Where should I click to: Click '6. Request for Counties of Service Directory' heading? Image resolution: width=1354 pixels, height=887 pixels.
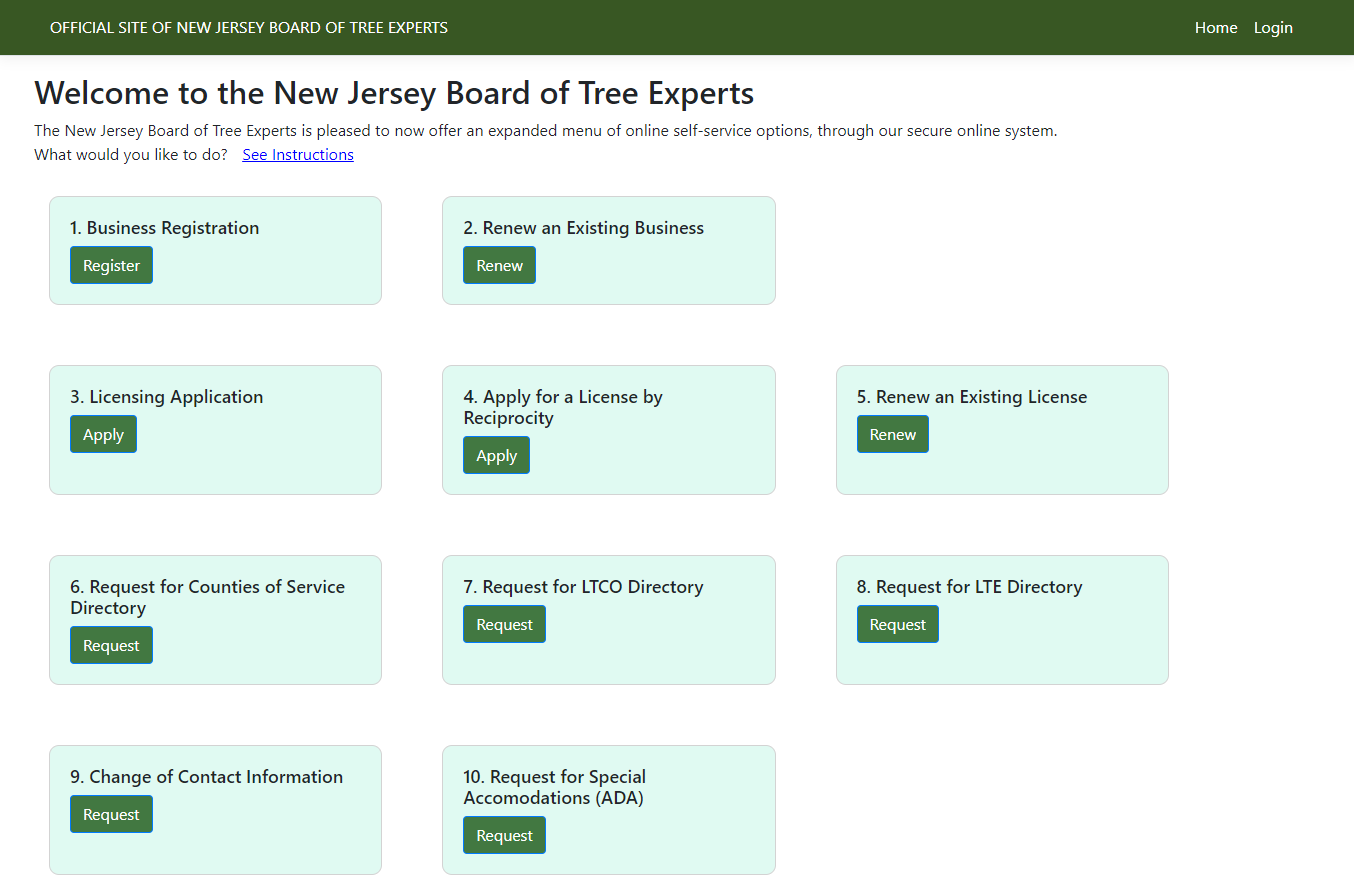point(208,597)
